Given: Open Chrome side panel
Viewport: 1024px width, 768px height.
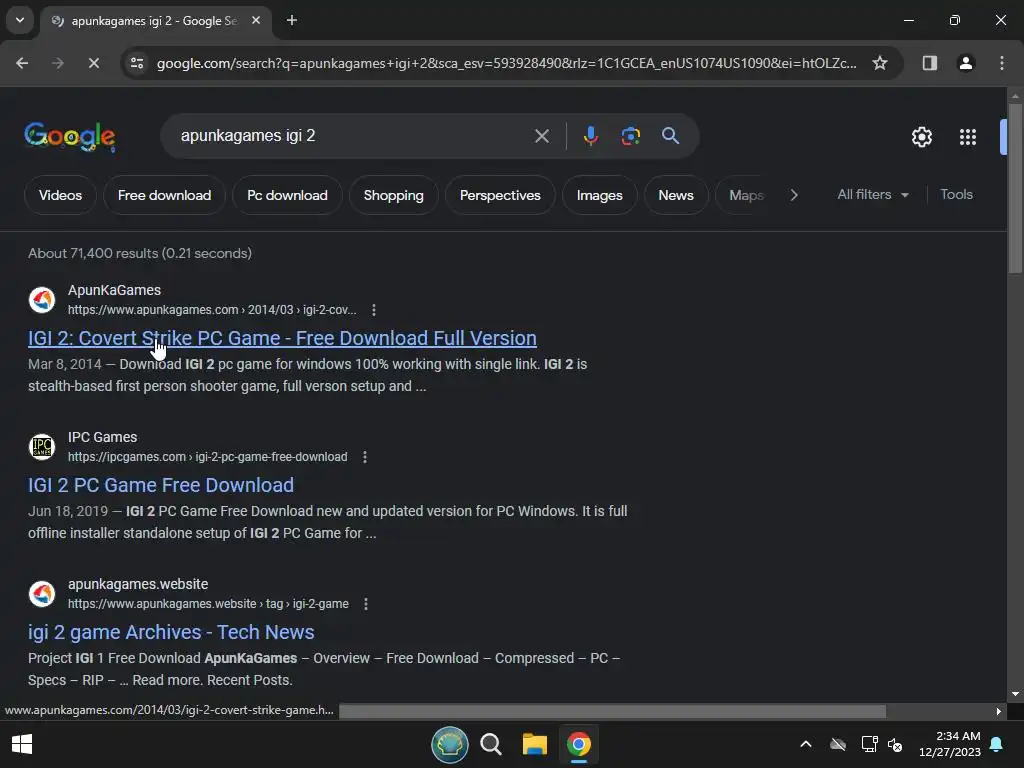Looking at the screenshot, I should click(929, 63).
